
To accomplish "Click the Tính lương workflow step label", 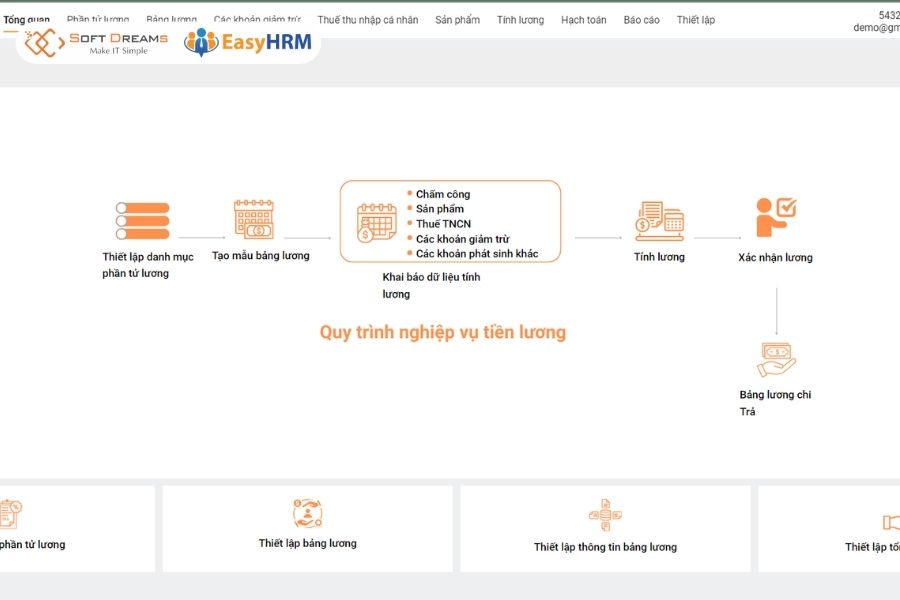I will pos(660,257).
